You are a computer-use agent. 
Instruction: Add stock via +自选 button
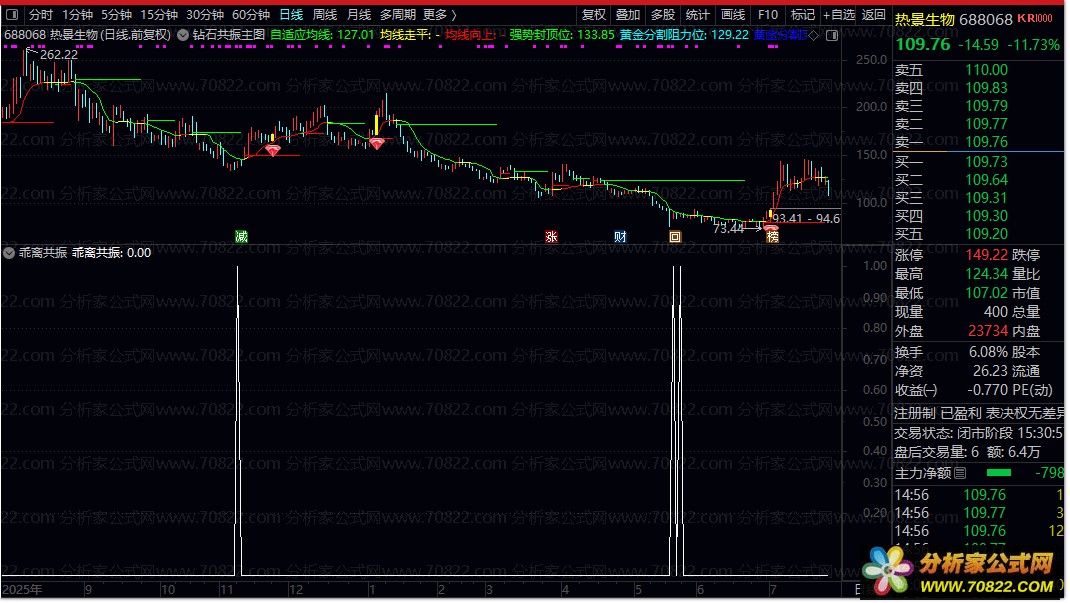click(x=839, y=14)
